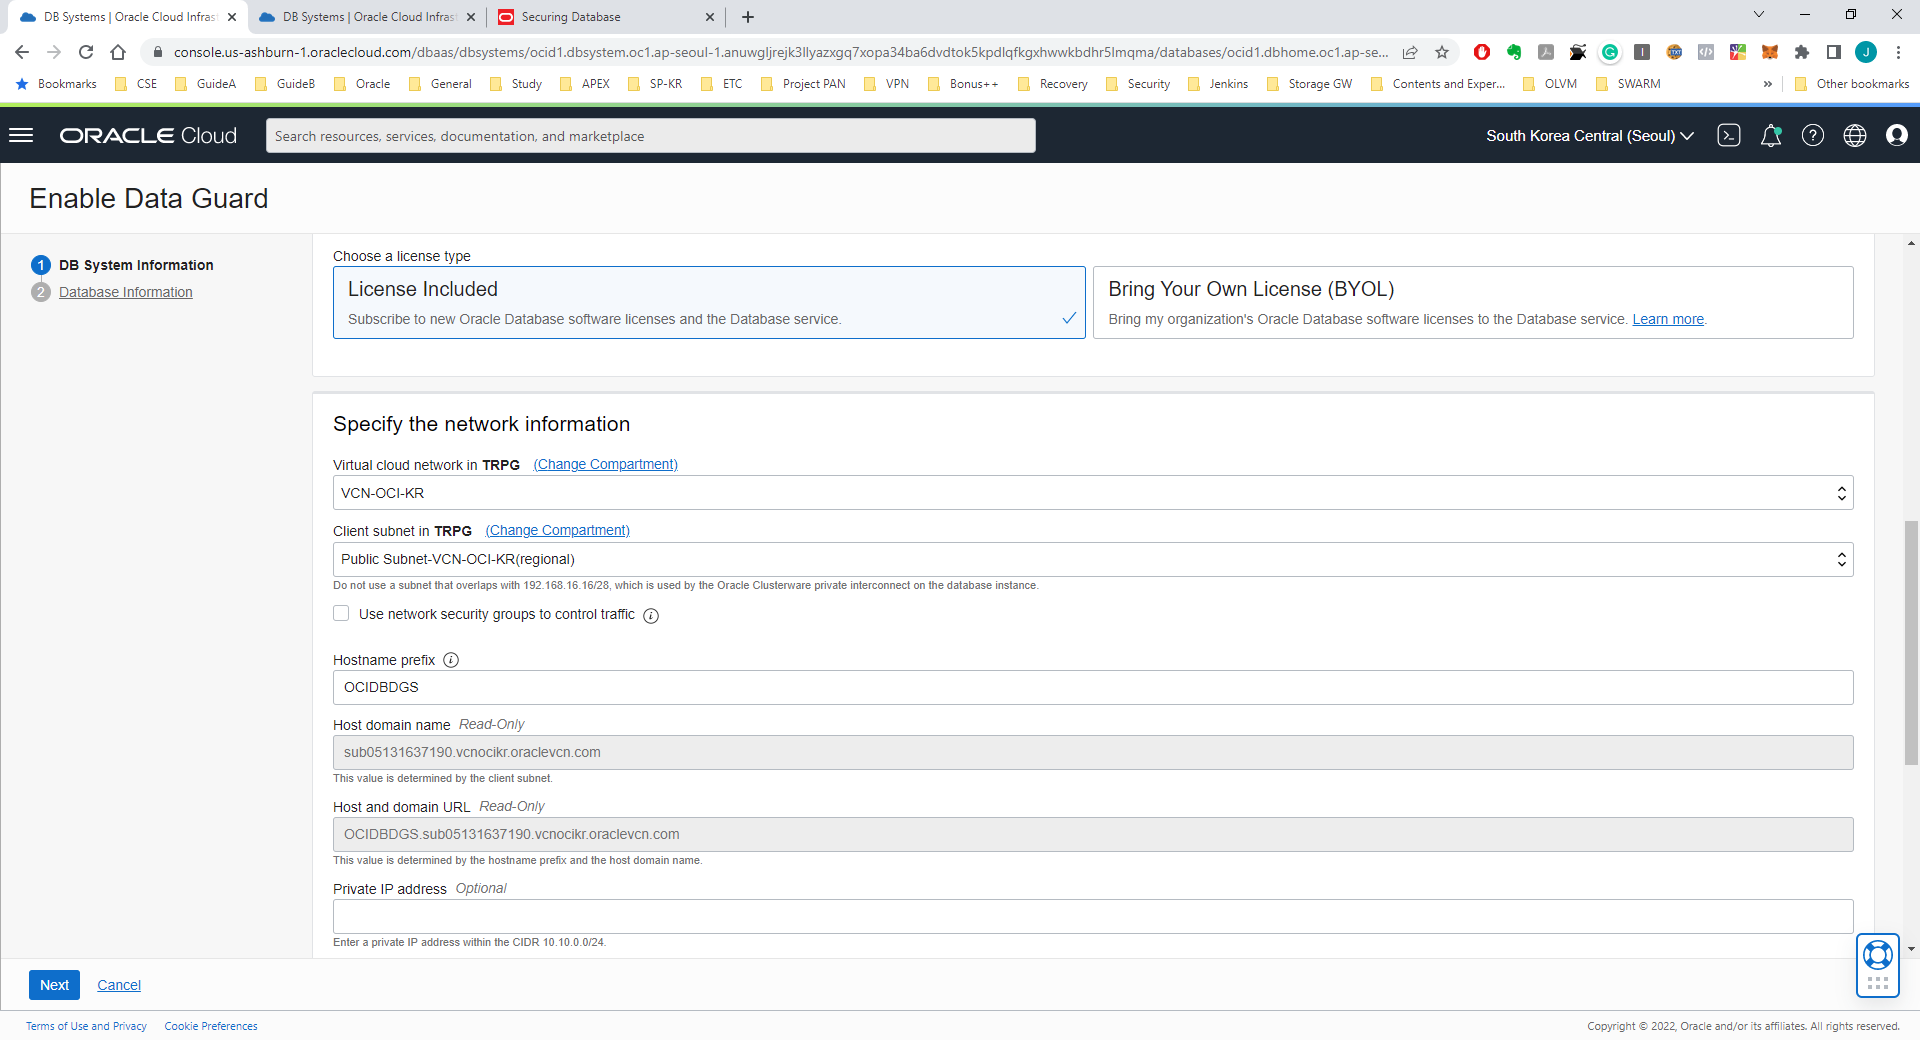
Task: Click the browser address bar URL
Action: click(x=780, y=52)
